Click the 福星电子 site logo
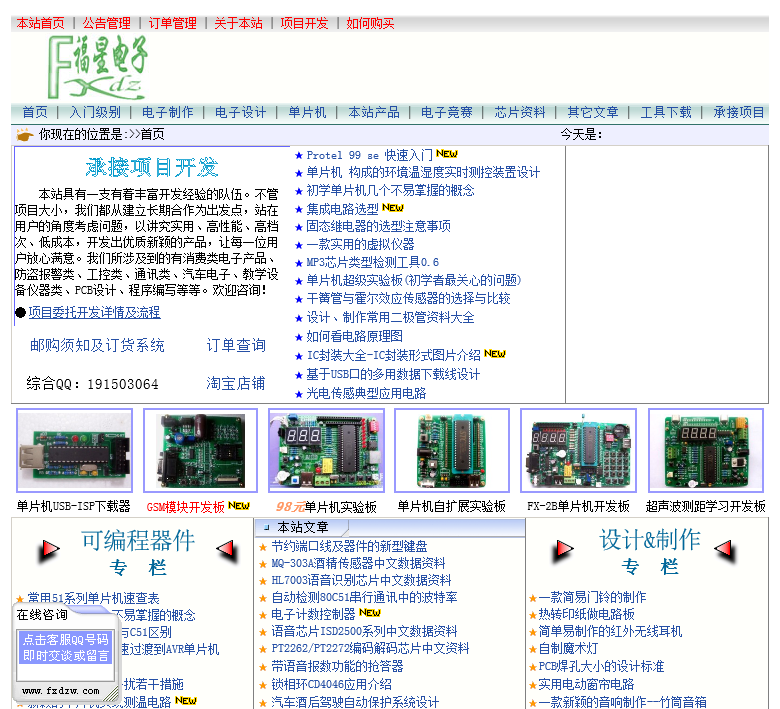Image resolution: width=780 pixels, height=709 pixels. [x=98, y=68]
